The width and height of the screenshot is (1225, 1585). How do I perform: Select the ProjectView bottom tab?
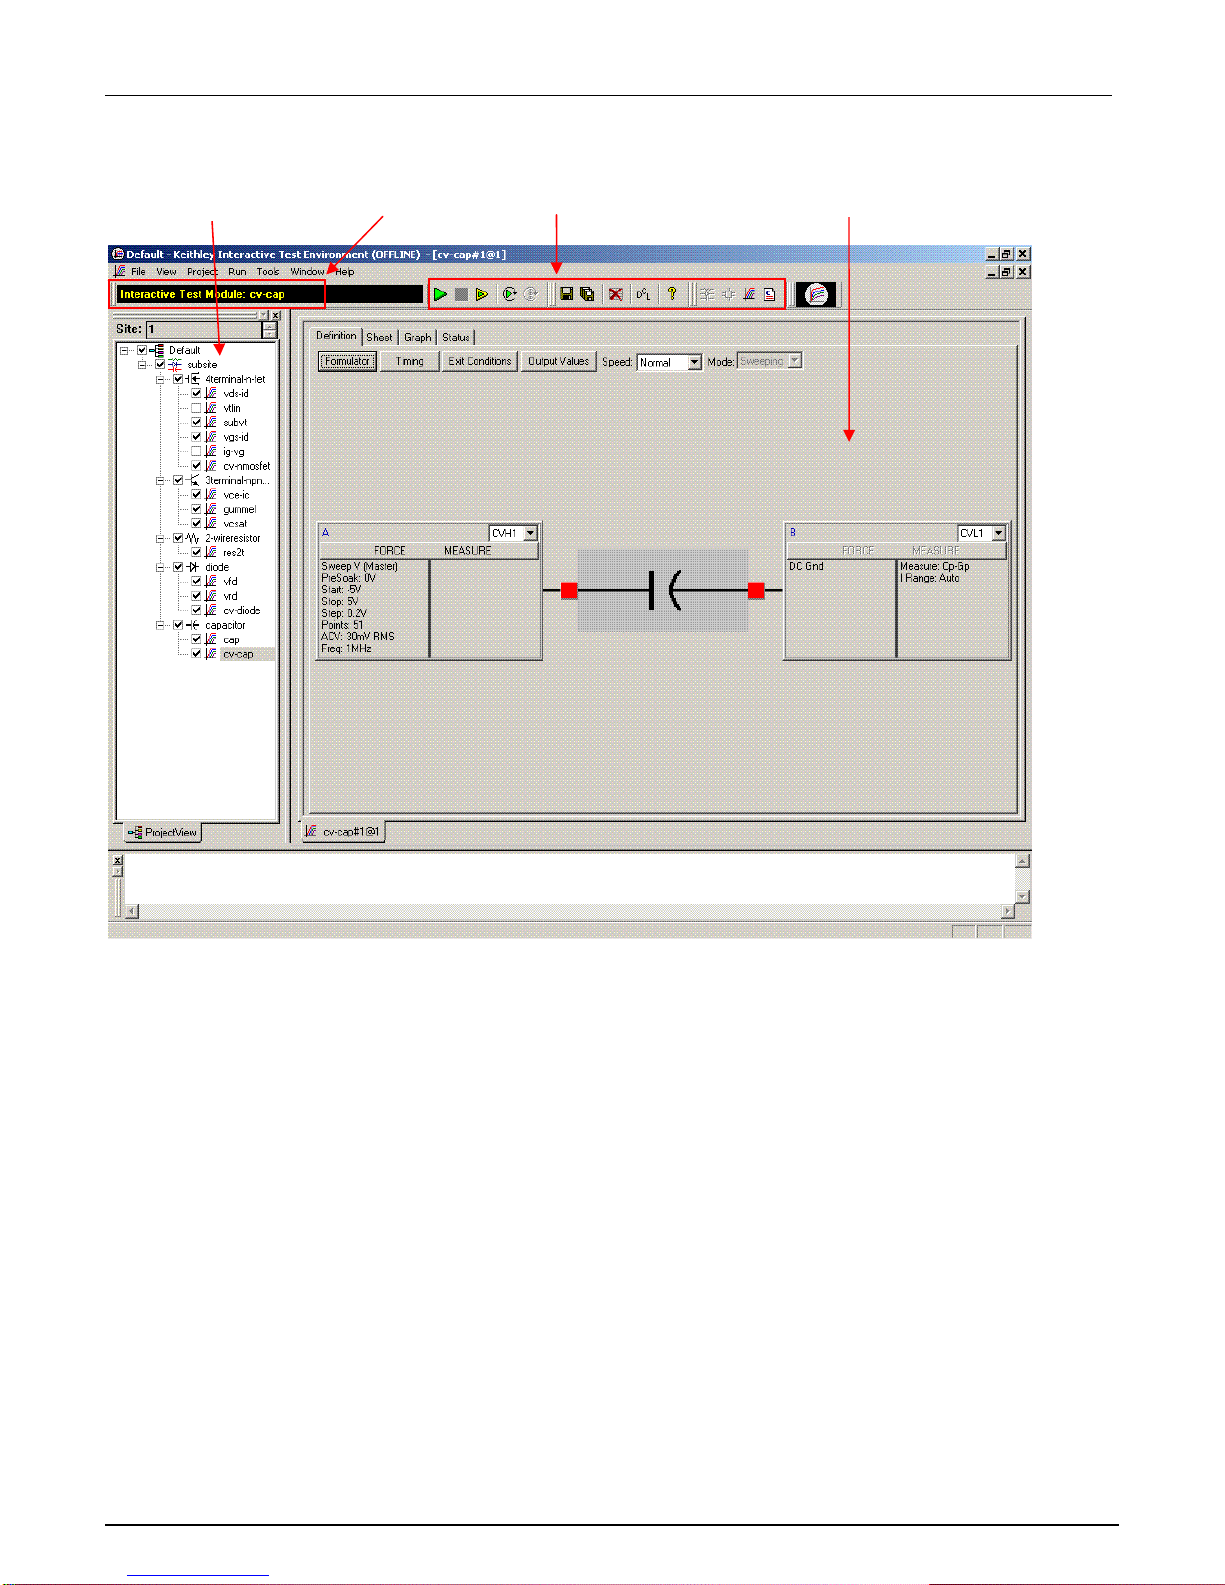point(163,832)
